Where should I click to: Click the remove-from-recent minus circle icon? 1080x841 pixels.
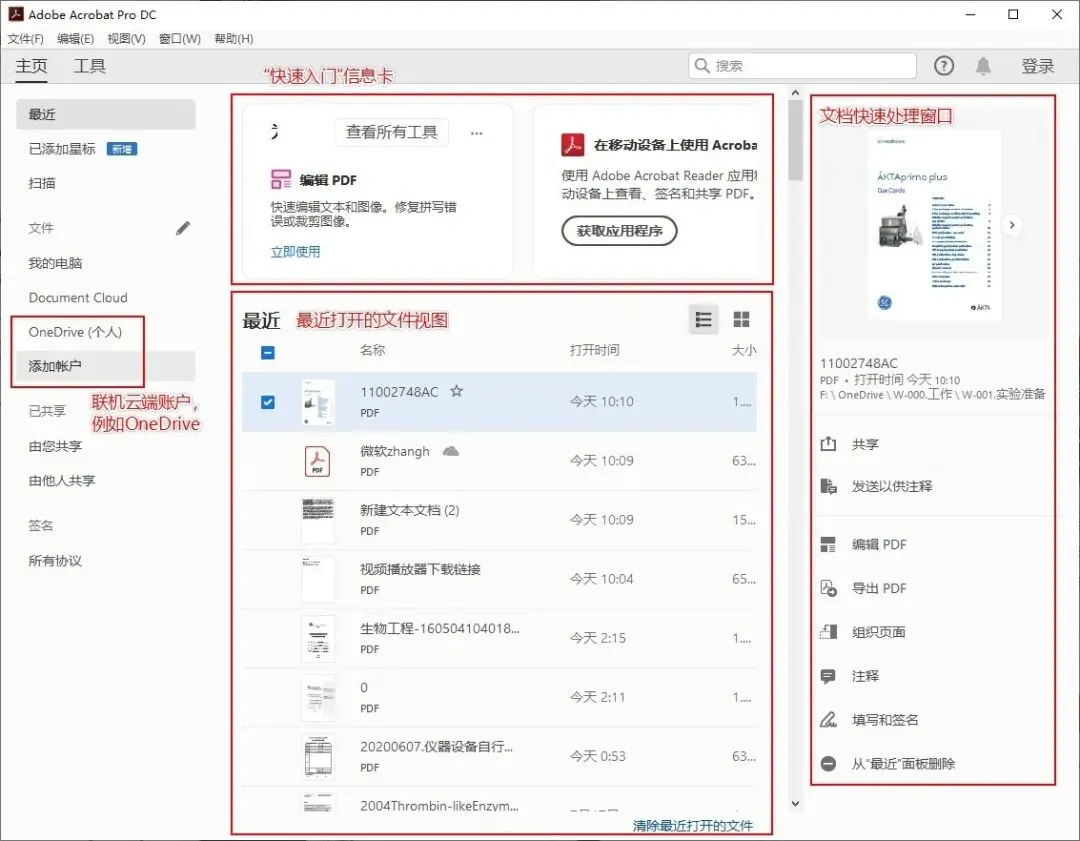[828, 763]
